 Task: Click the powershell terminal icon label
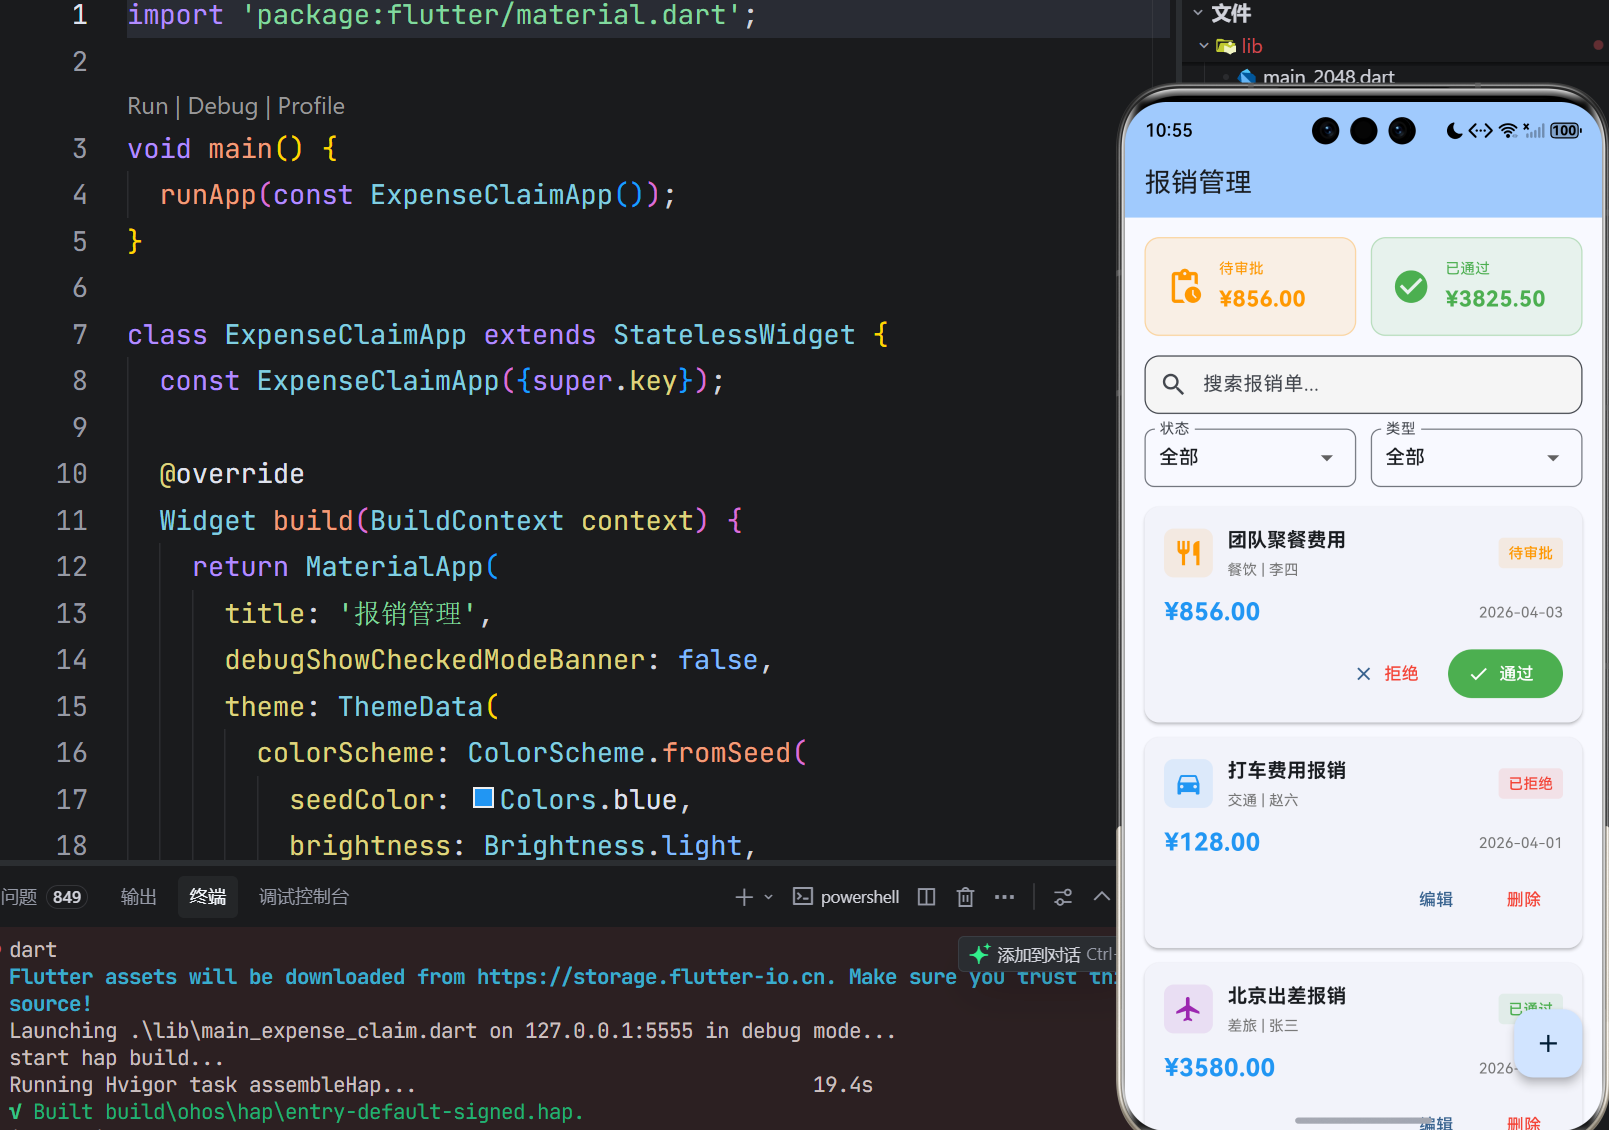[846, 897]
